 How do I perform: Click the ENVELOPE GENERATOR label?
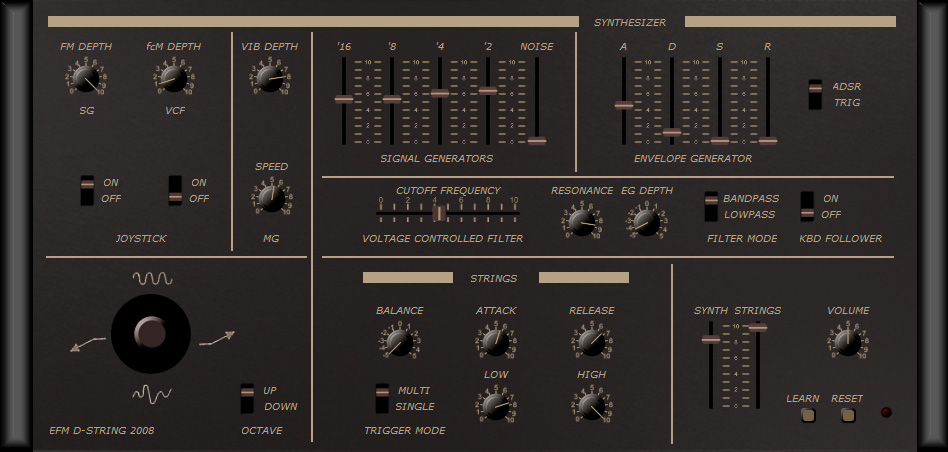693,159
